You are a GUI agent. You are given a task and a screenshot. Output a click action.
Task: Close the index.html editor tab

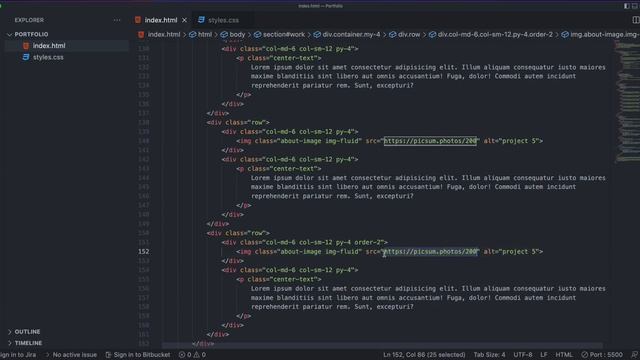click(184, 20)
